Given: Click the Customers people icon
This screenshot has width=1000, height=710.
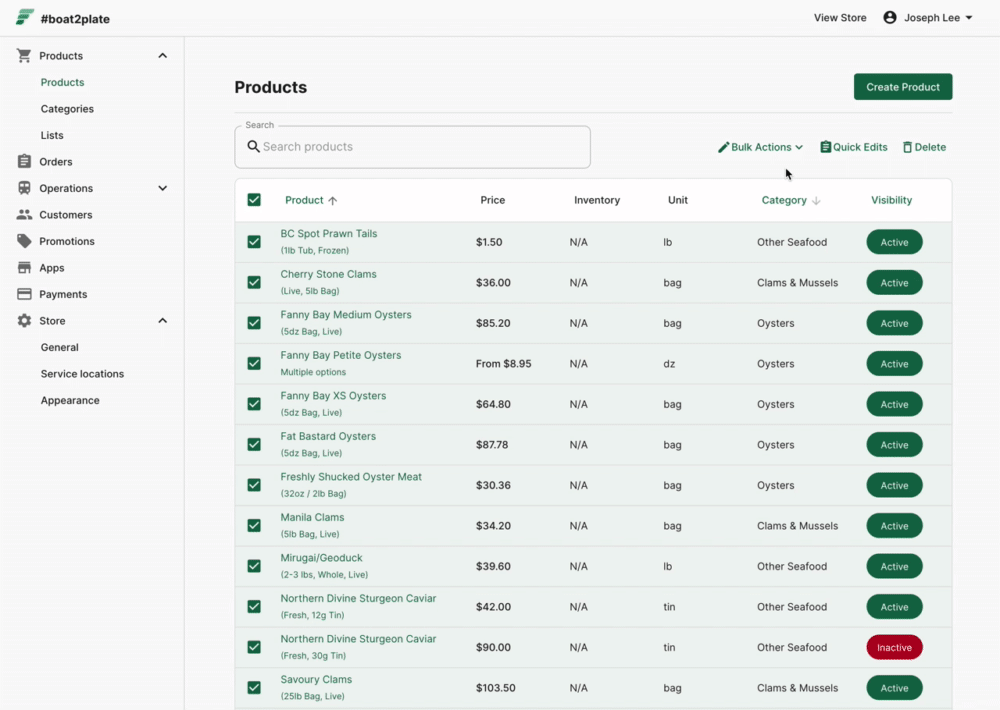Looking at the screenshot, I should pyautogui.click(x=24, y=214).
